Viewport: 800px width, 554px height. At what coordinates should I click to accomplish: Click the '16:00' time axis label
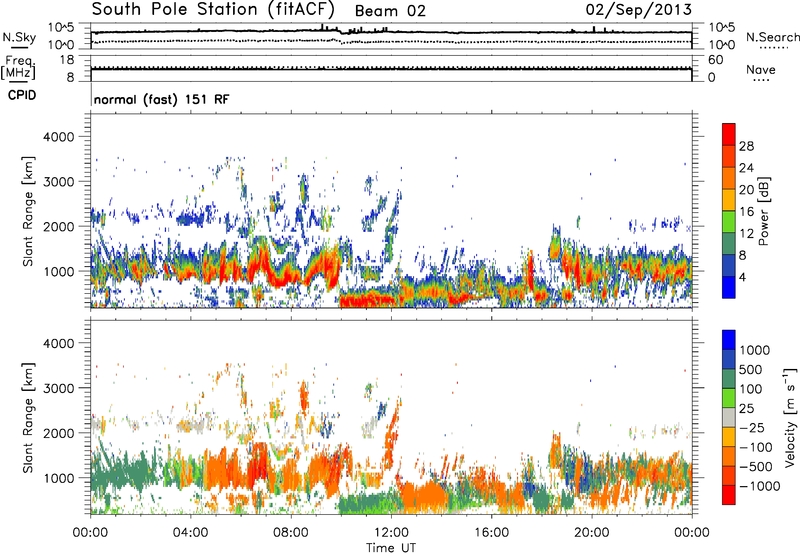click(x=491, y=533)
